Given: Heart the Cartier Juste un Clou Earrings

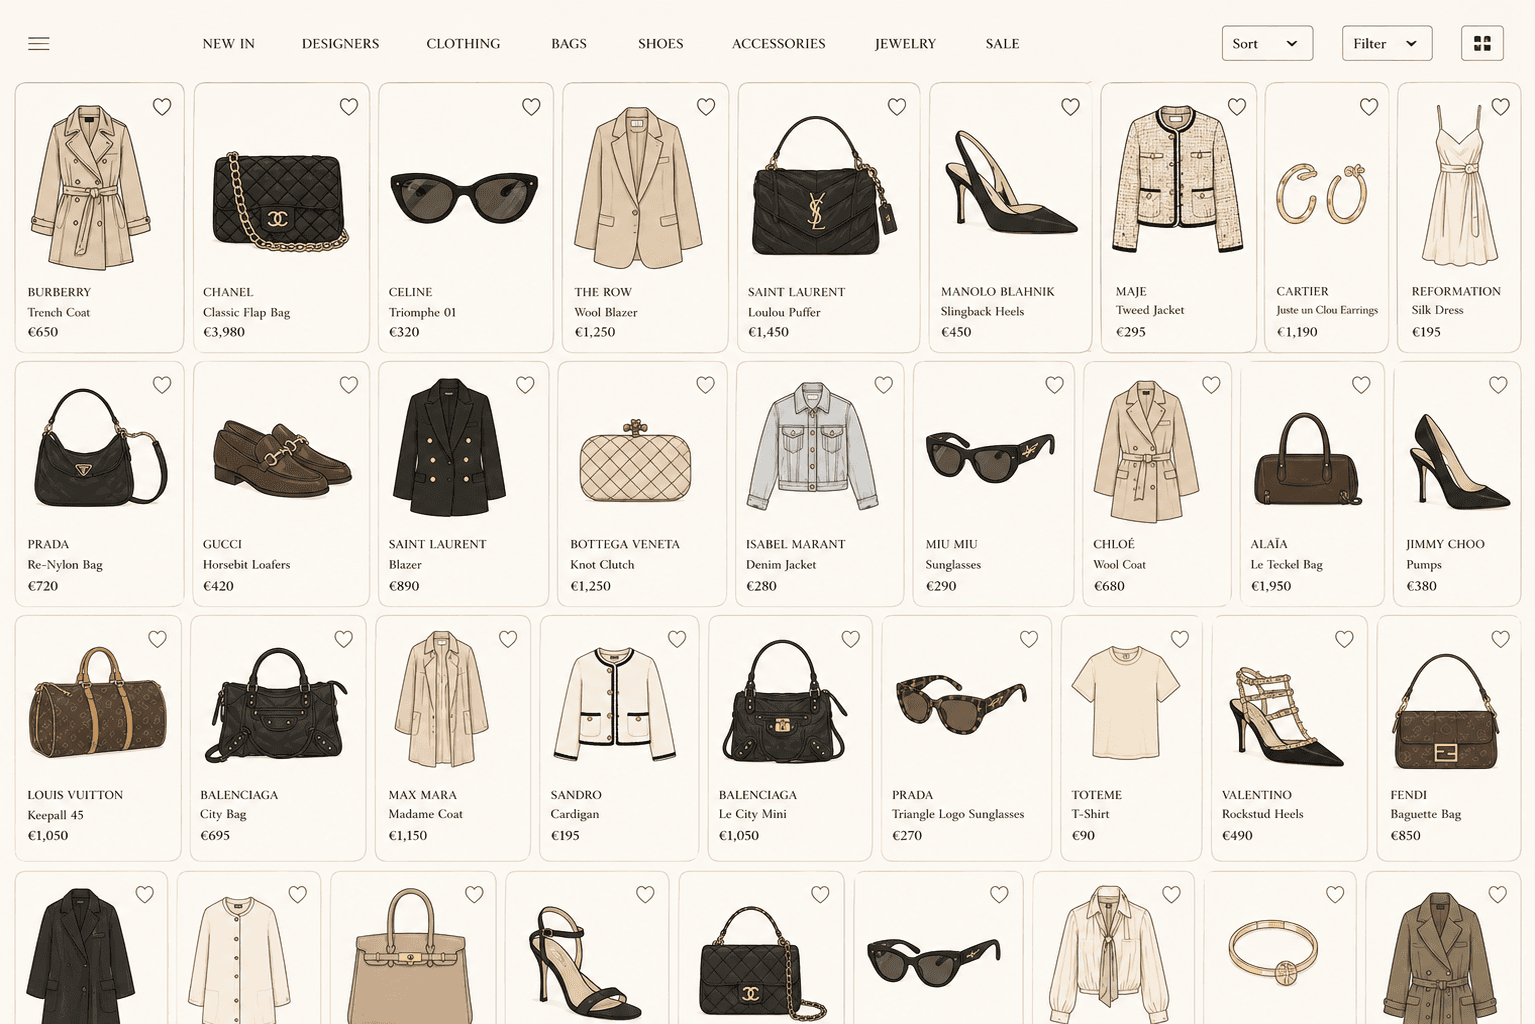Looking at the screenshot, I should click(x=1369, y=107).
